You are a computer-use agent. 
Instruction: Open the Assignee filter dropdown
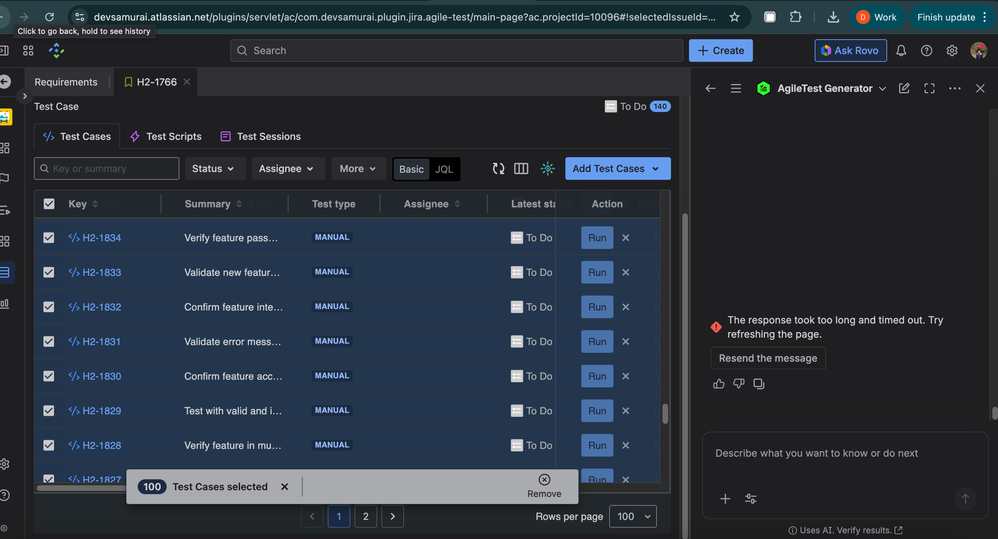286,169
